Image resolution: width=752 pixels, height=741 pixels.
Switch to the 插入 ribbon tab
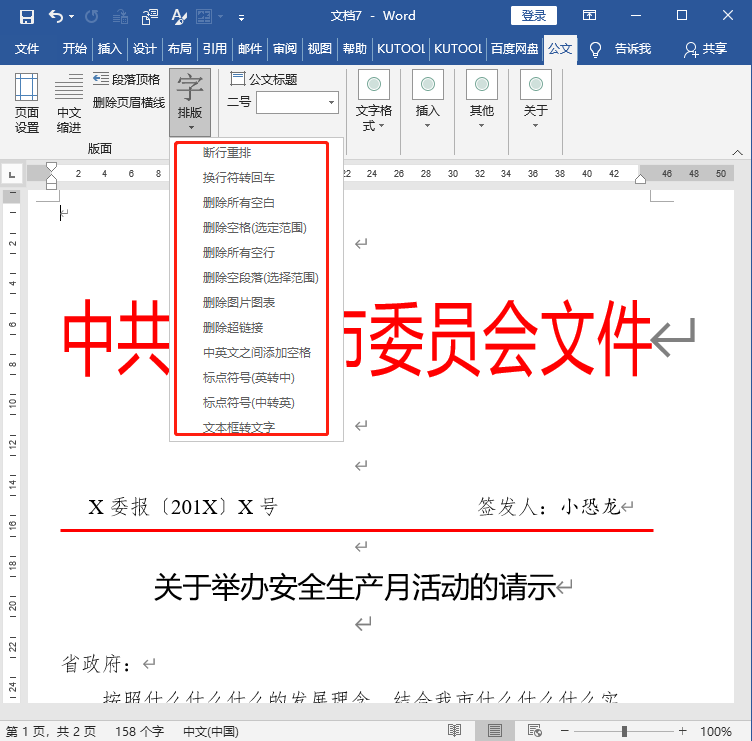[x=109, y=48]
